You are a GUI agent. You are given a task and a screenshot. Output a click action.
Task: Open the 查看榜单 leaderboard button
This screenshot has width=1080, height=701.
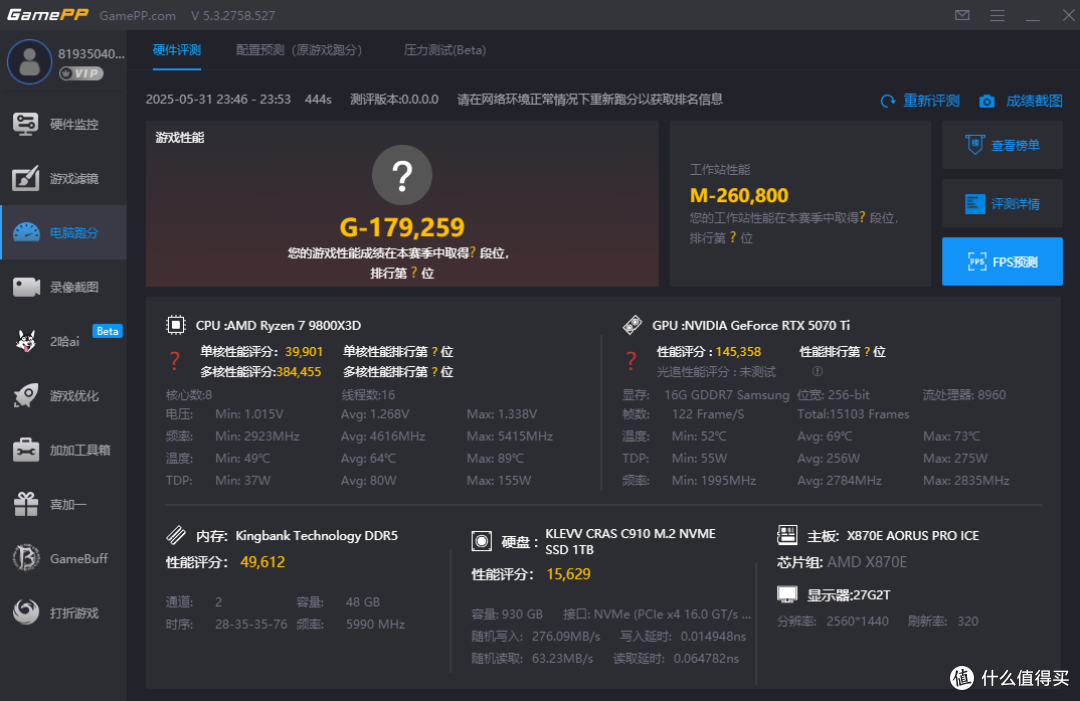pyautogui.click(x=1002, y=145)
